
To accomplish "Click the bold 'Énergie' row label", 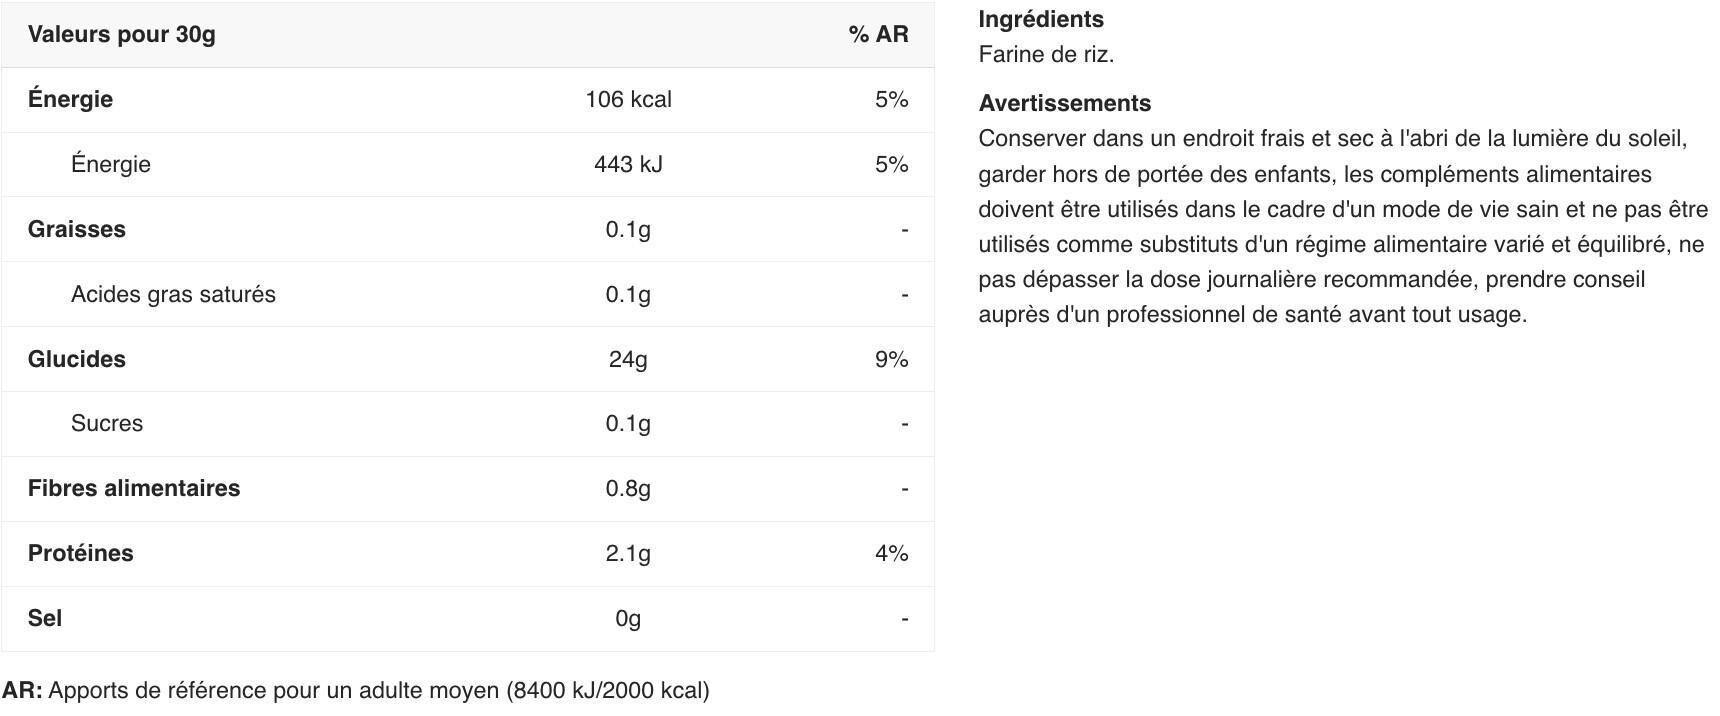I will click(70, 99).
